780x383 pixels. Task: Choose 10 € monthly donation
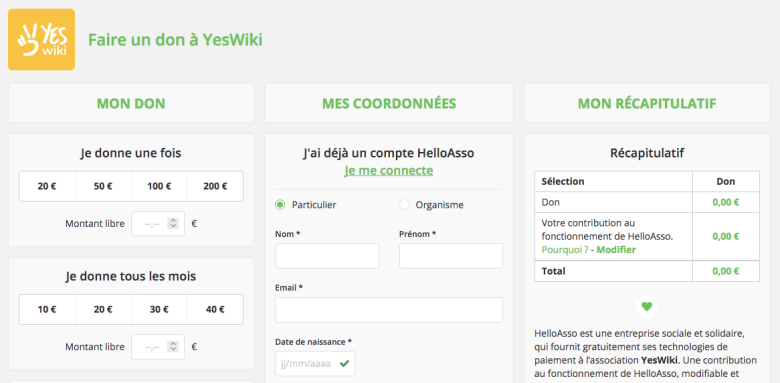[47, 309]
